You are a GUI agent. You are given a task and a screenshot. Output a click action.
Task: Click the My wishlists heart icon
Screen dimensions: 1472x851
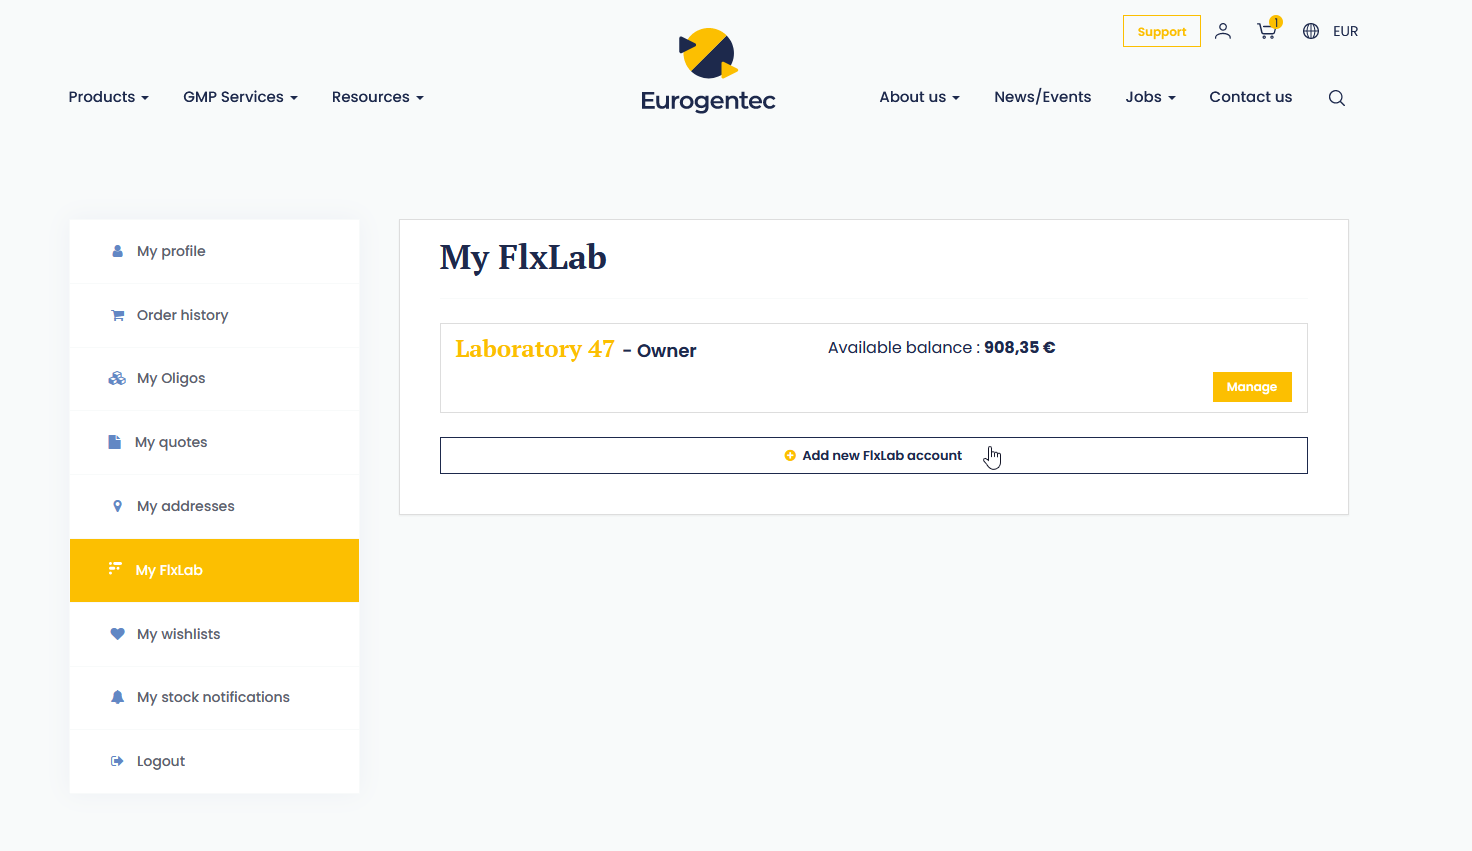click(x=117, y=634)
